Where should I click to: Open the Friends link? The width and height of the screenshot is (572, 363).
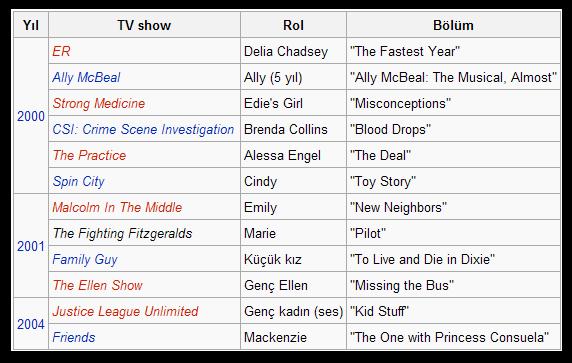(74, 337)
